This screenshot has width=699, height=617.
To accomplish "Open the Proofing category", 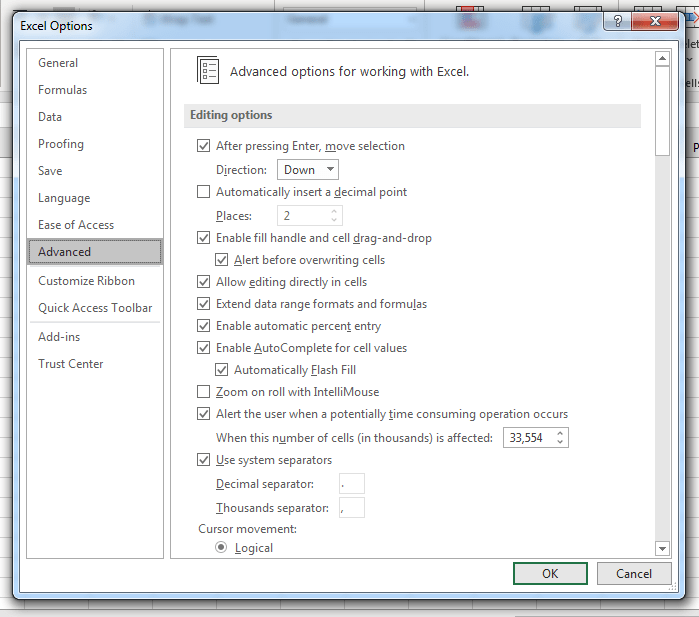I will pyautogui.click(x=95, y=144).
